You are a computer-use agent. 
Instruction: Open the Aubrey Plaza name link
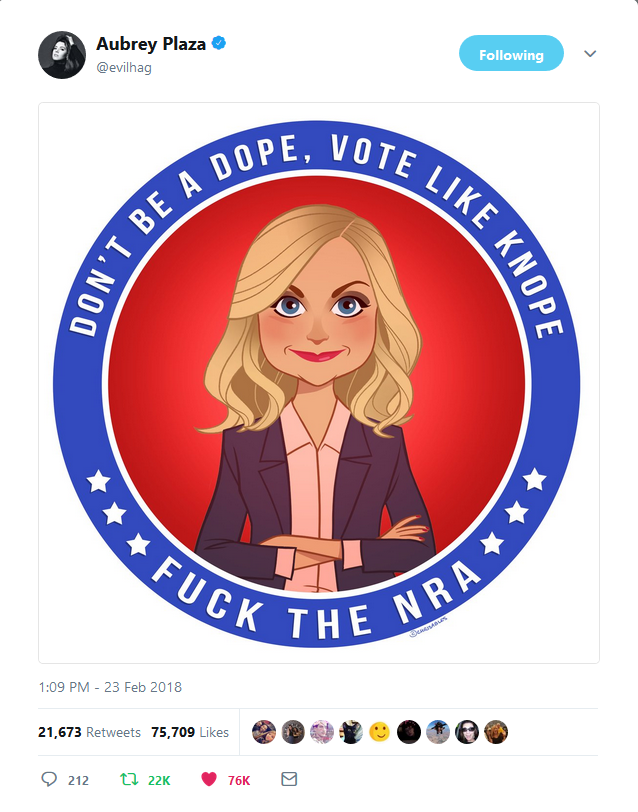point(151,44)
